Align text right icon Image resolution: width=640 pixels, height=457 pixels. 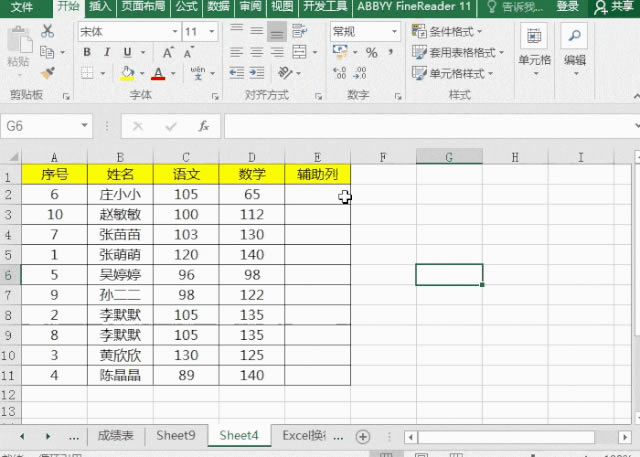tap(277, 52)
